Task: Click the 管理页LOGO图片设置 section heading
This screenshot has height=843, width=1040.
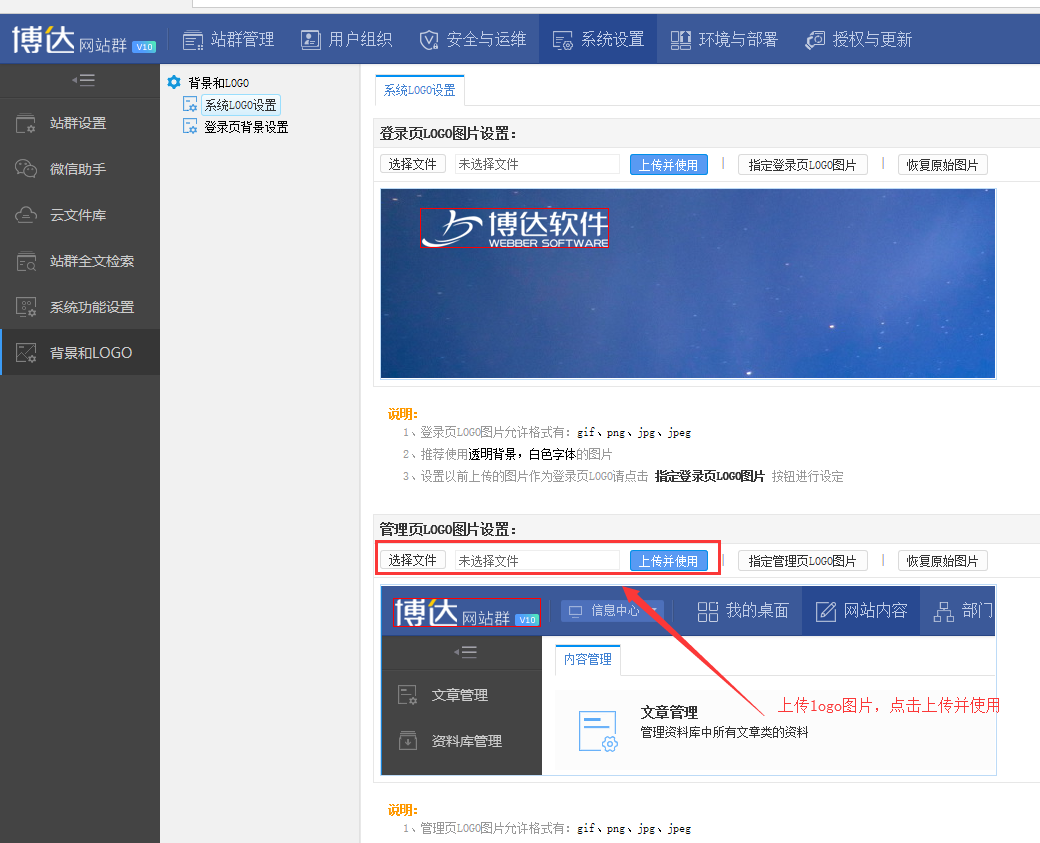Action: (448, 529)
